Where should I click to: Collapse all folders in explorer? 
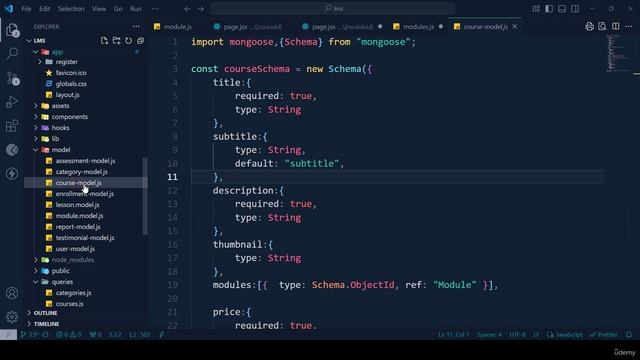coord(140,41)
